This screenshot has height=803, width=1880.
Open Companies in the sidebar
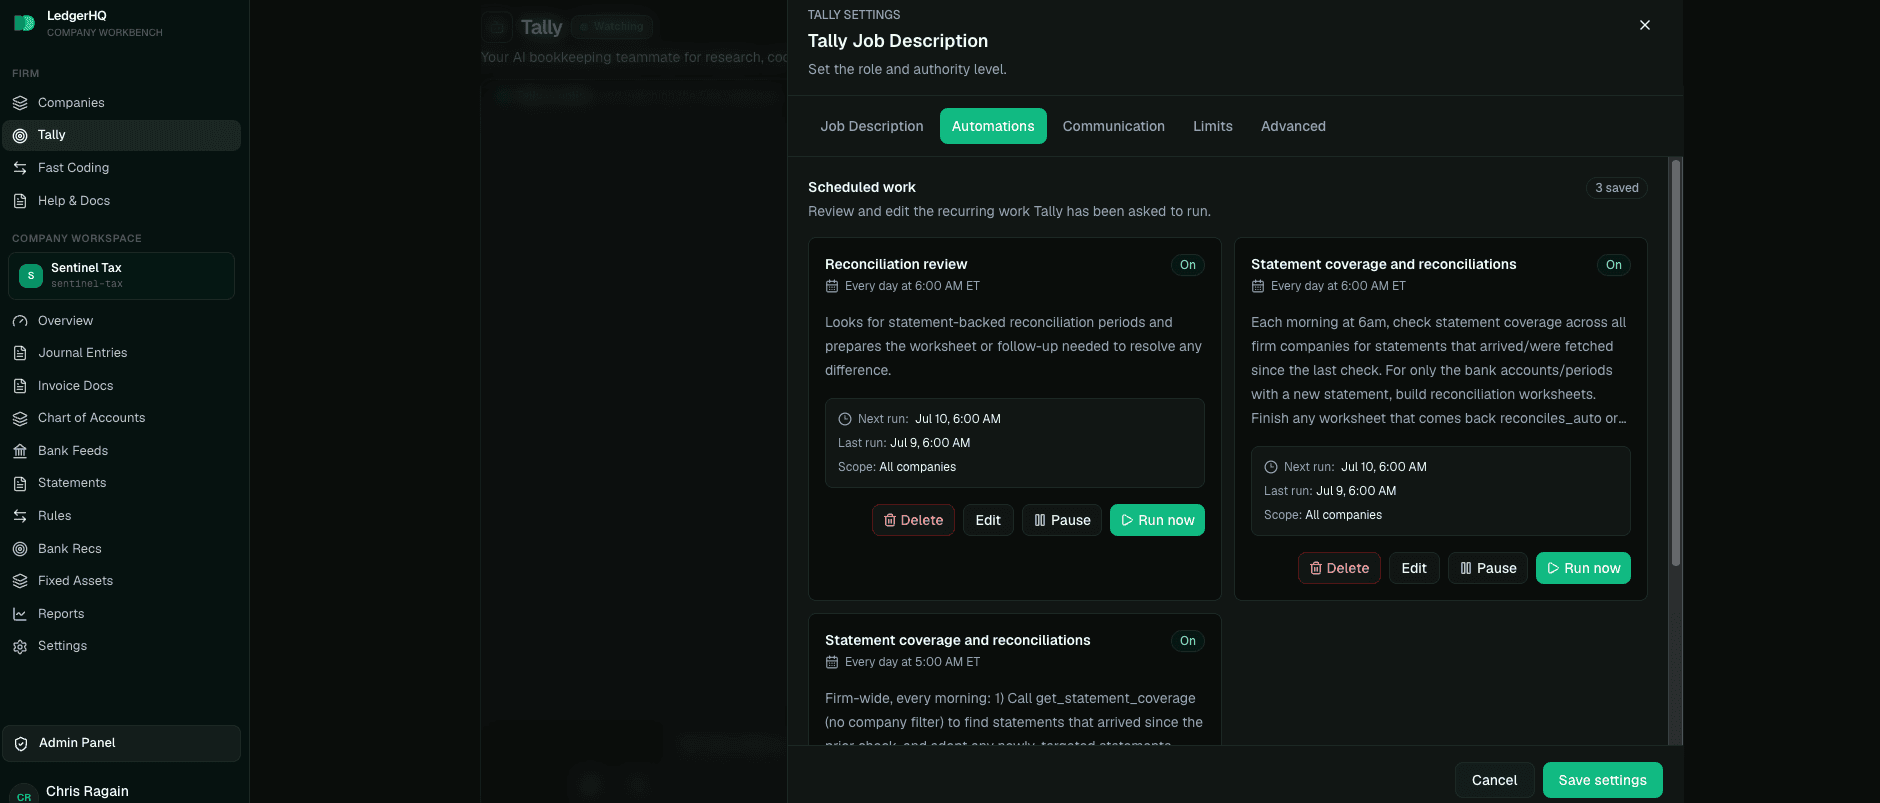121,103
